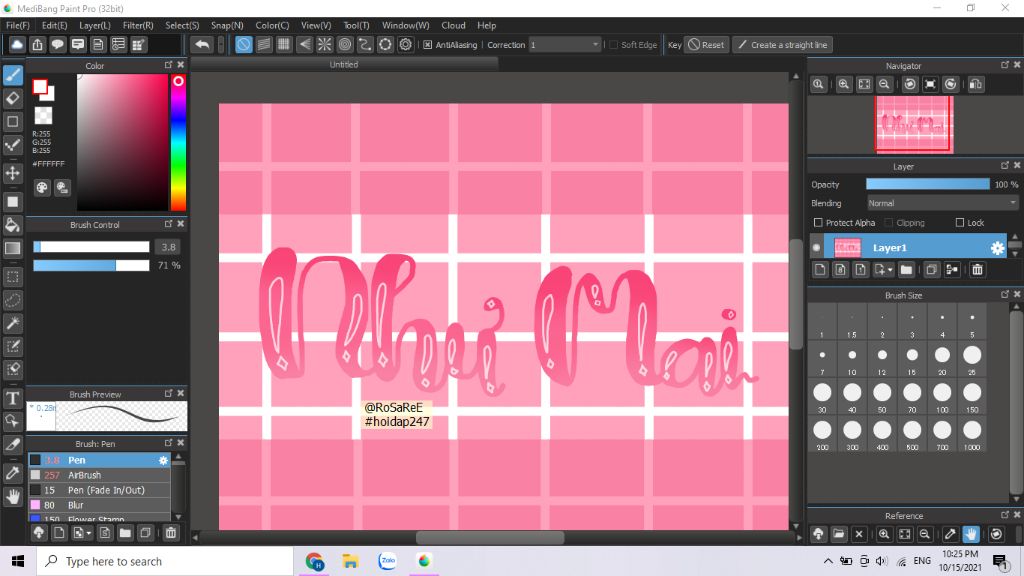Select Blur brush in list
This screenshot has width=1024, height=576.
(x=99, y=505)
